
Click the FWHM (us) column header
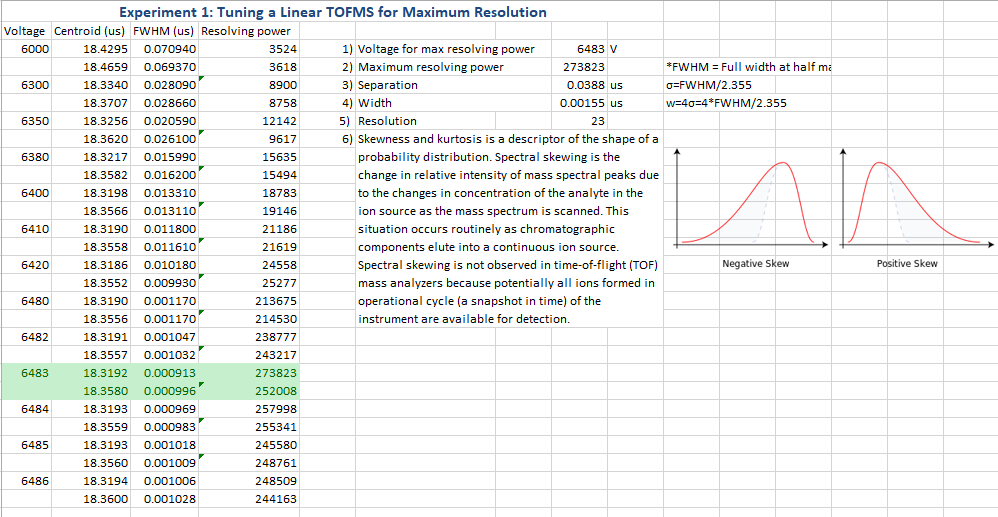click(x=164, y=31)
